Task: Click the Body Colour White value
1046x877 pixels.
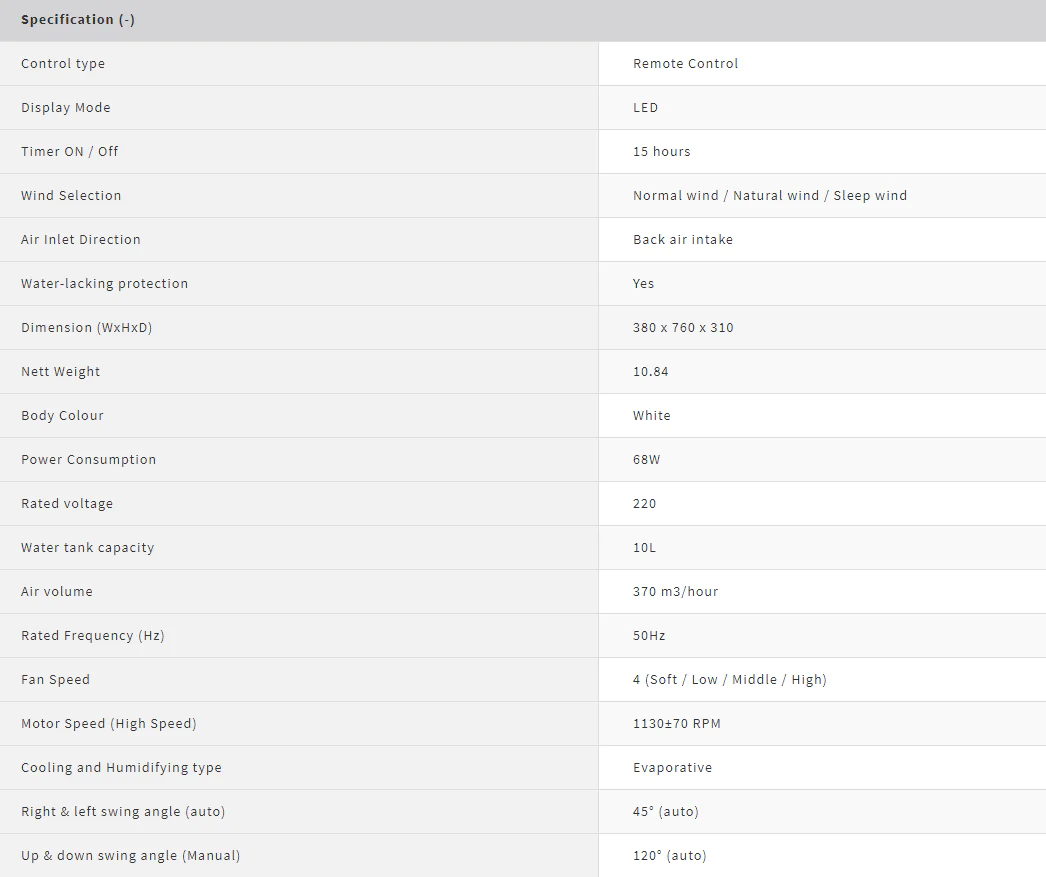Action: (x=651, y=416)
